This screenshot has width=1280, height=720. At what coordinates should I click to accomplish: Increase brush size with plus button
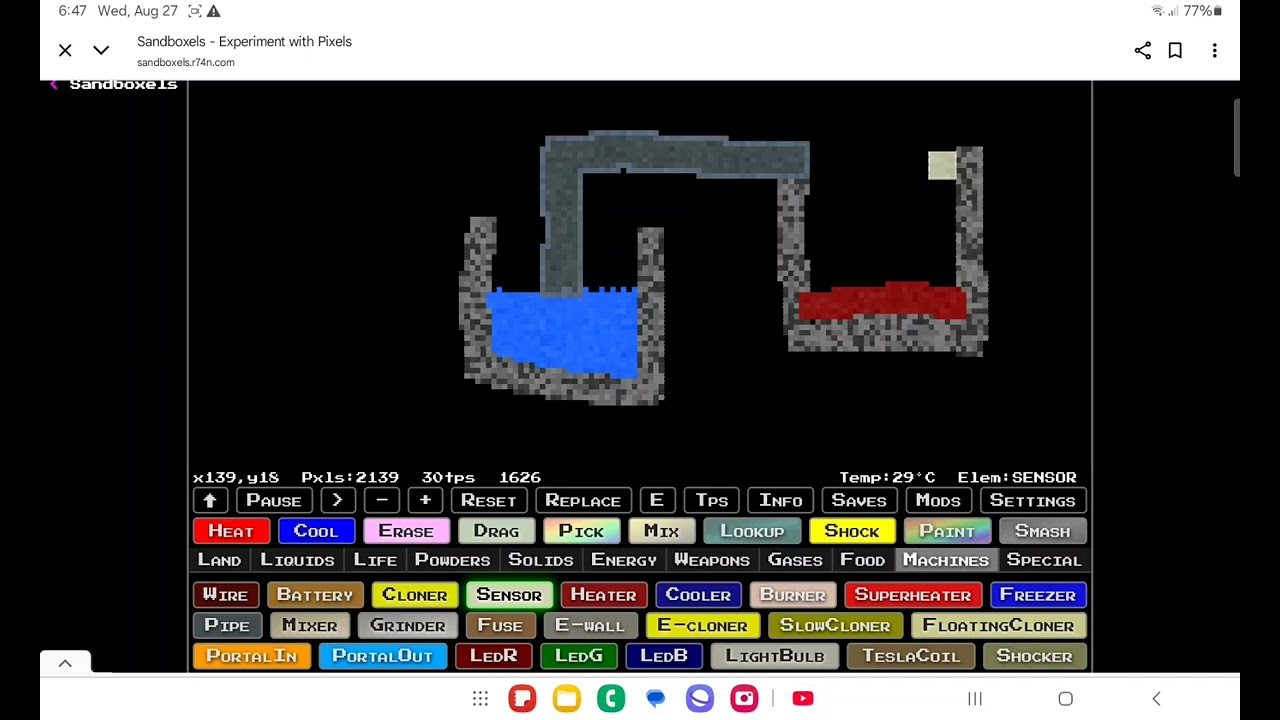coord(425,501)
